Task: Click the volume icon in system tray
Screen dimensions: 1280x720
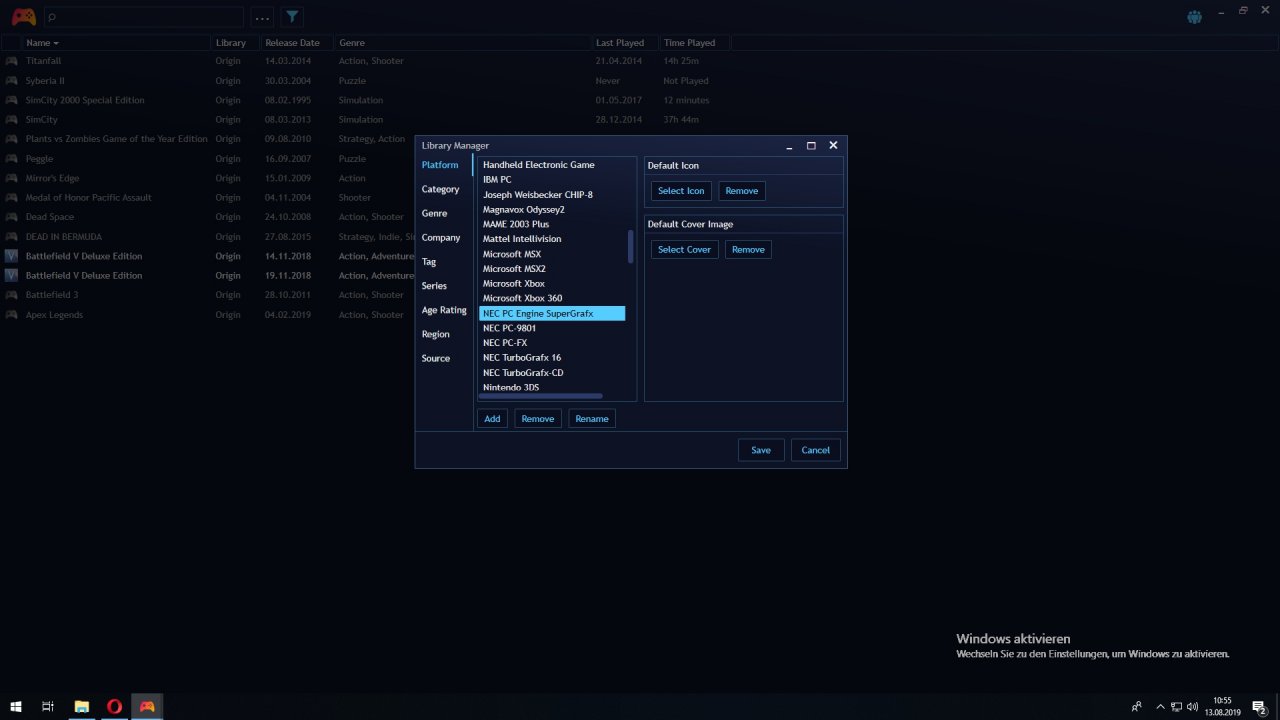Action: coord(1193,706)
